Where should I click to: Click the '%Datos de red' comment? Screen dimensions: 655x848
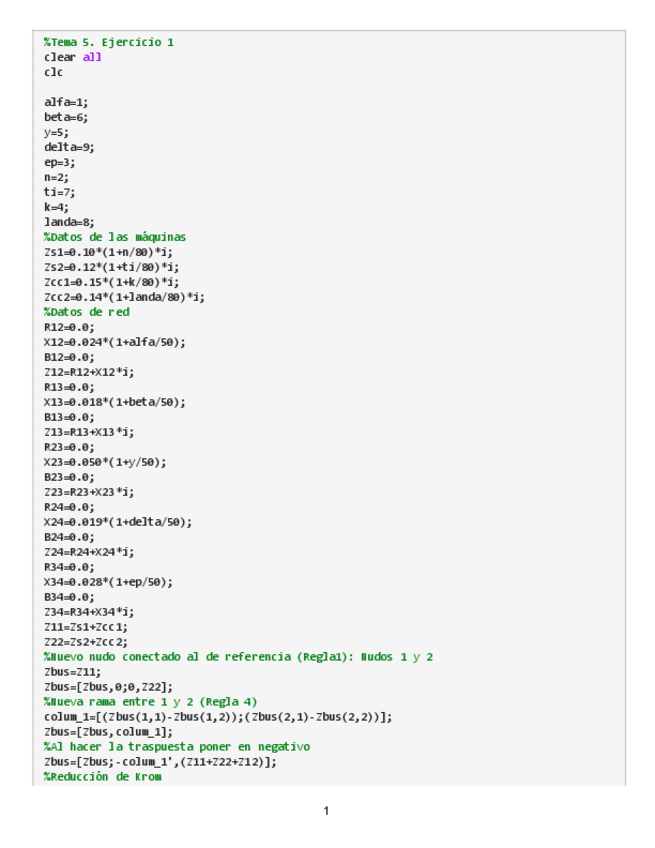coord(87,312)
